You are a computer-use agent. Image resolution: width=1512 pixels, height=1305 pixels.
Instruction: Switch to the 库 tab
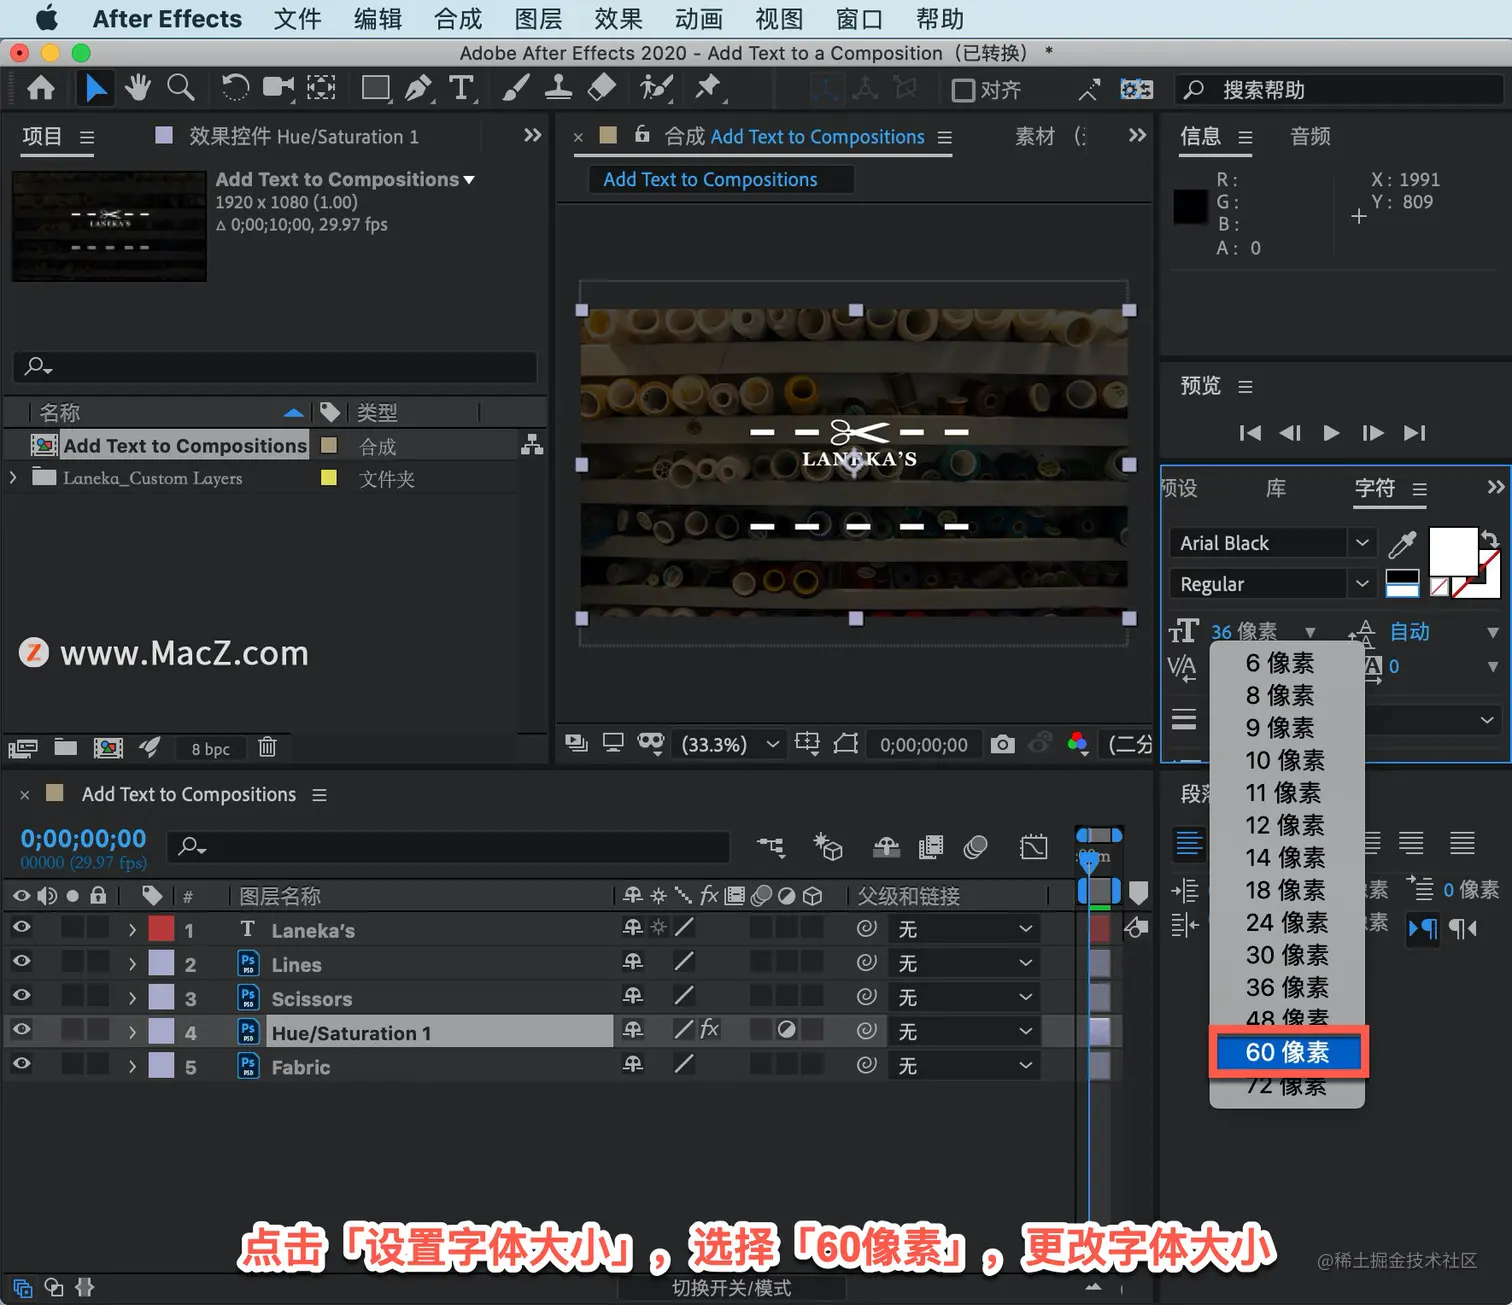tap(1276, 488)
